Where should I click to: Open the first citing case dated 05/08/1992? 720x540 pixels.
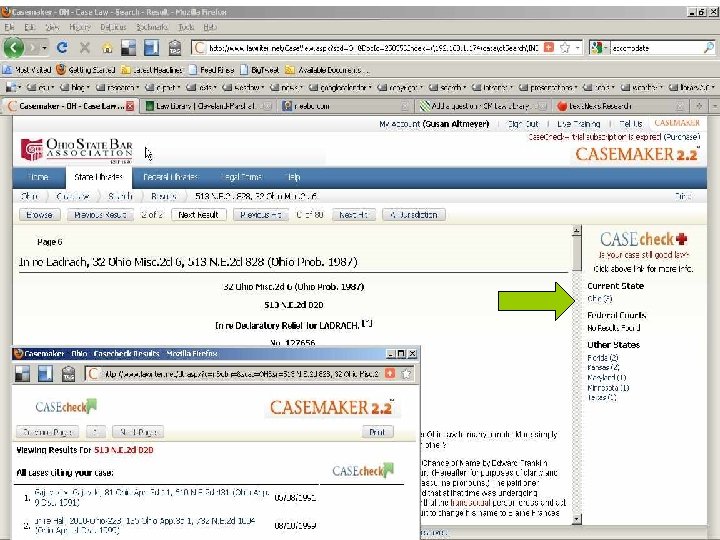(152, 497)
